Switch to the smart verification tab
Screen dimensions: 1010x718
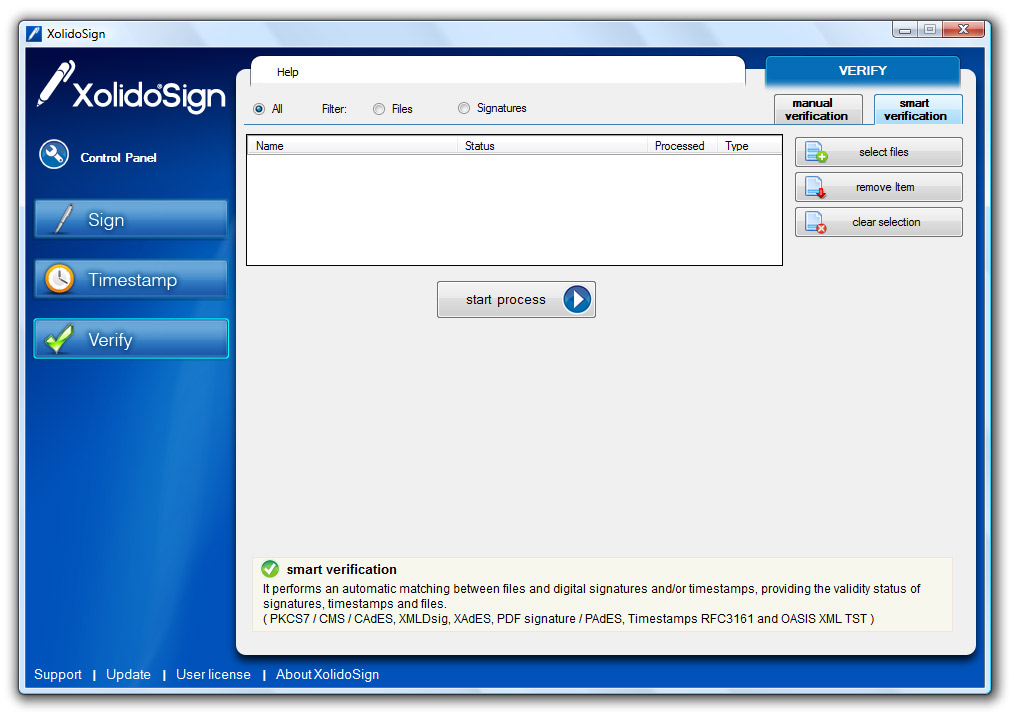coord(917,109)
